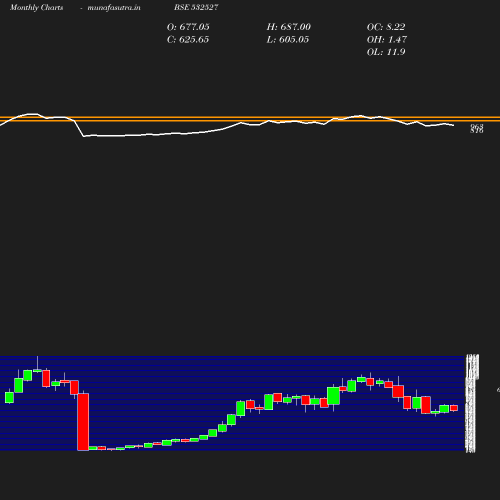
Task: Select the low value 'L: 605.05'
Action: tap(288, 40)
